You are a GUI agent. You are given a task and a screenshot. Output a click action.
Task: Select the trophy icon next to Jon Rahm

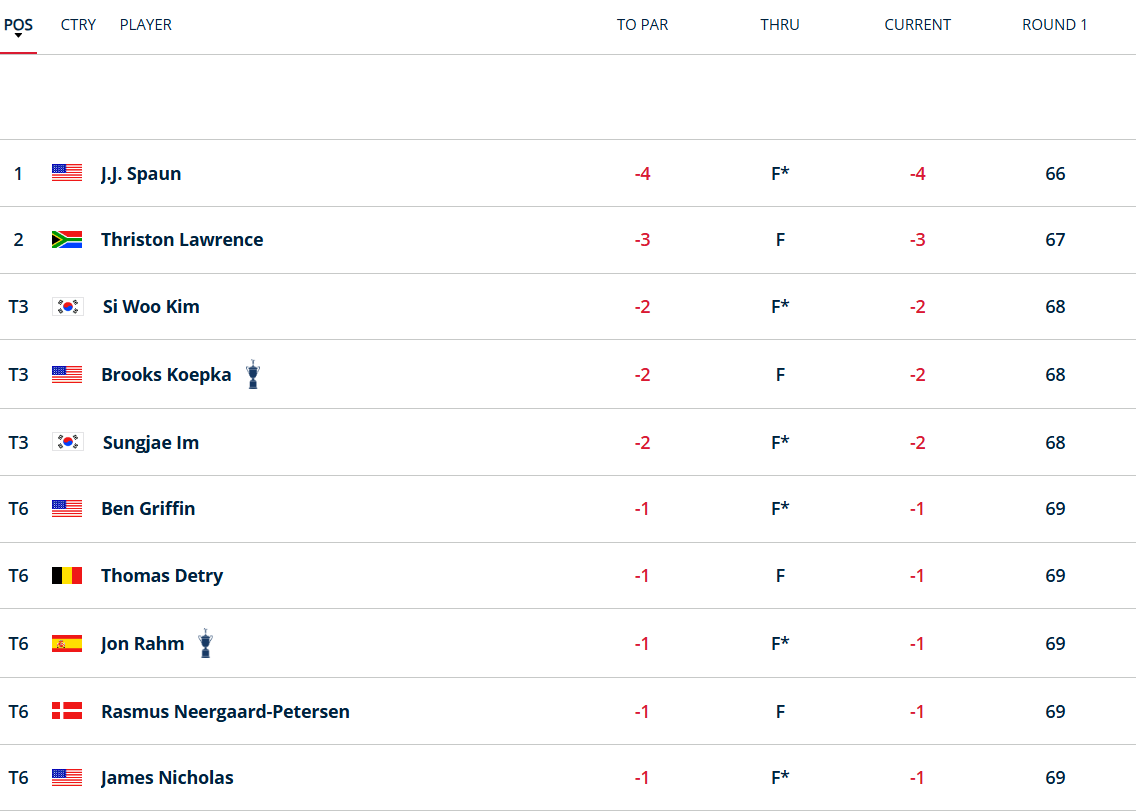pos(205,642)
